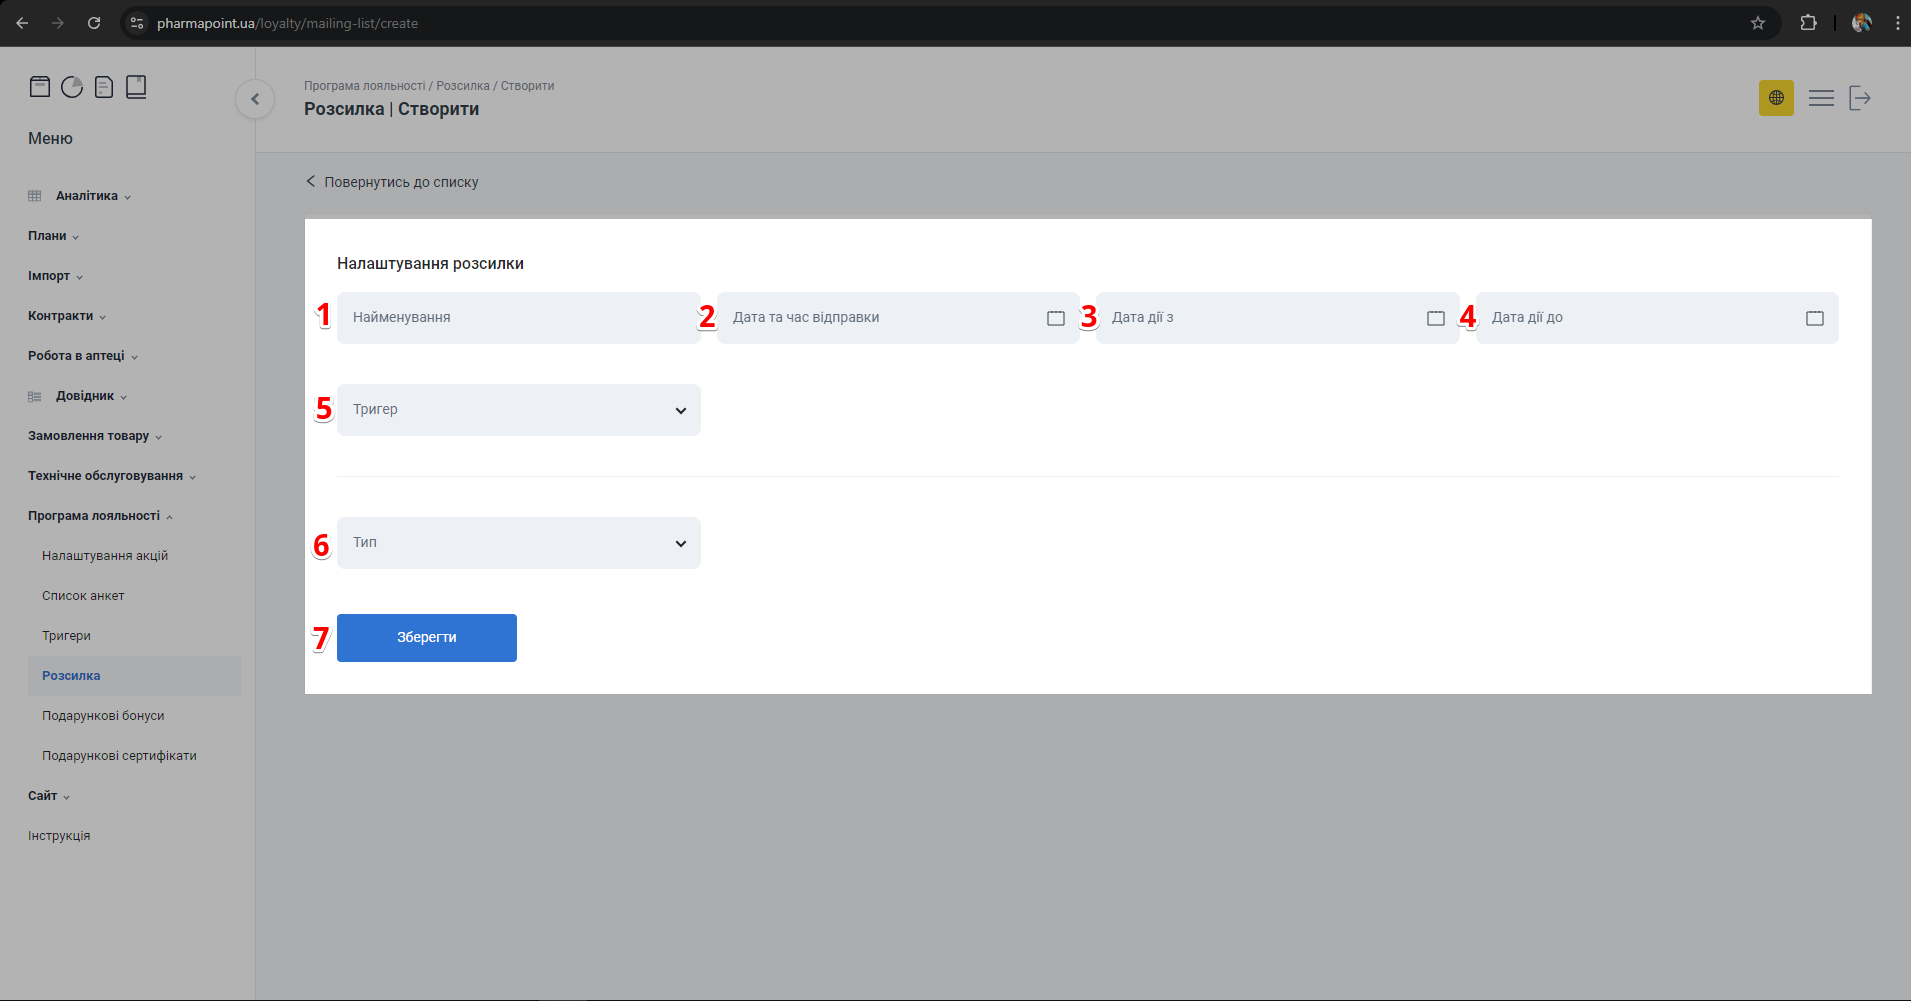This screenshot has width=1911, height=1001.
Task: Click the pie chart icon in sidebar header
Action: [72, 87]
